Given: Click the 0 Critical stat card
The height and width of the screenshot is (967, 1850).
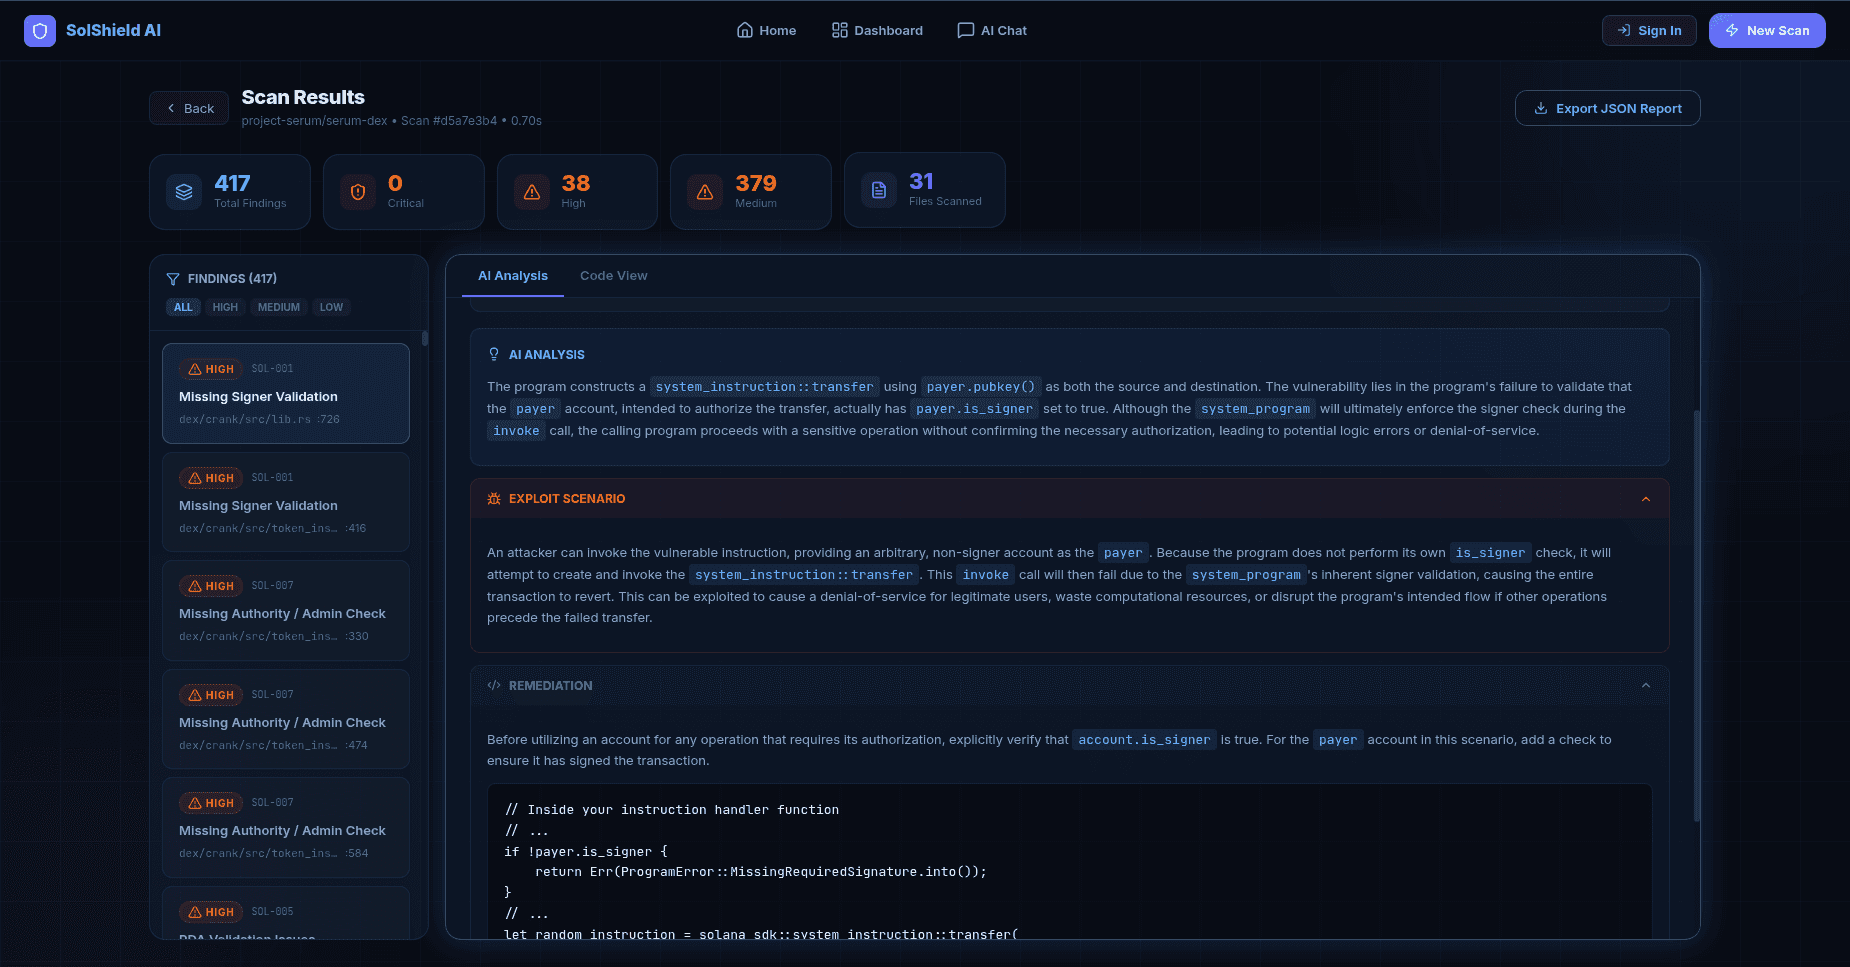Looking at the screenshot, I should pos(404,192).
